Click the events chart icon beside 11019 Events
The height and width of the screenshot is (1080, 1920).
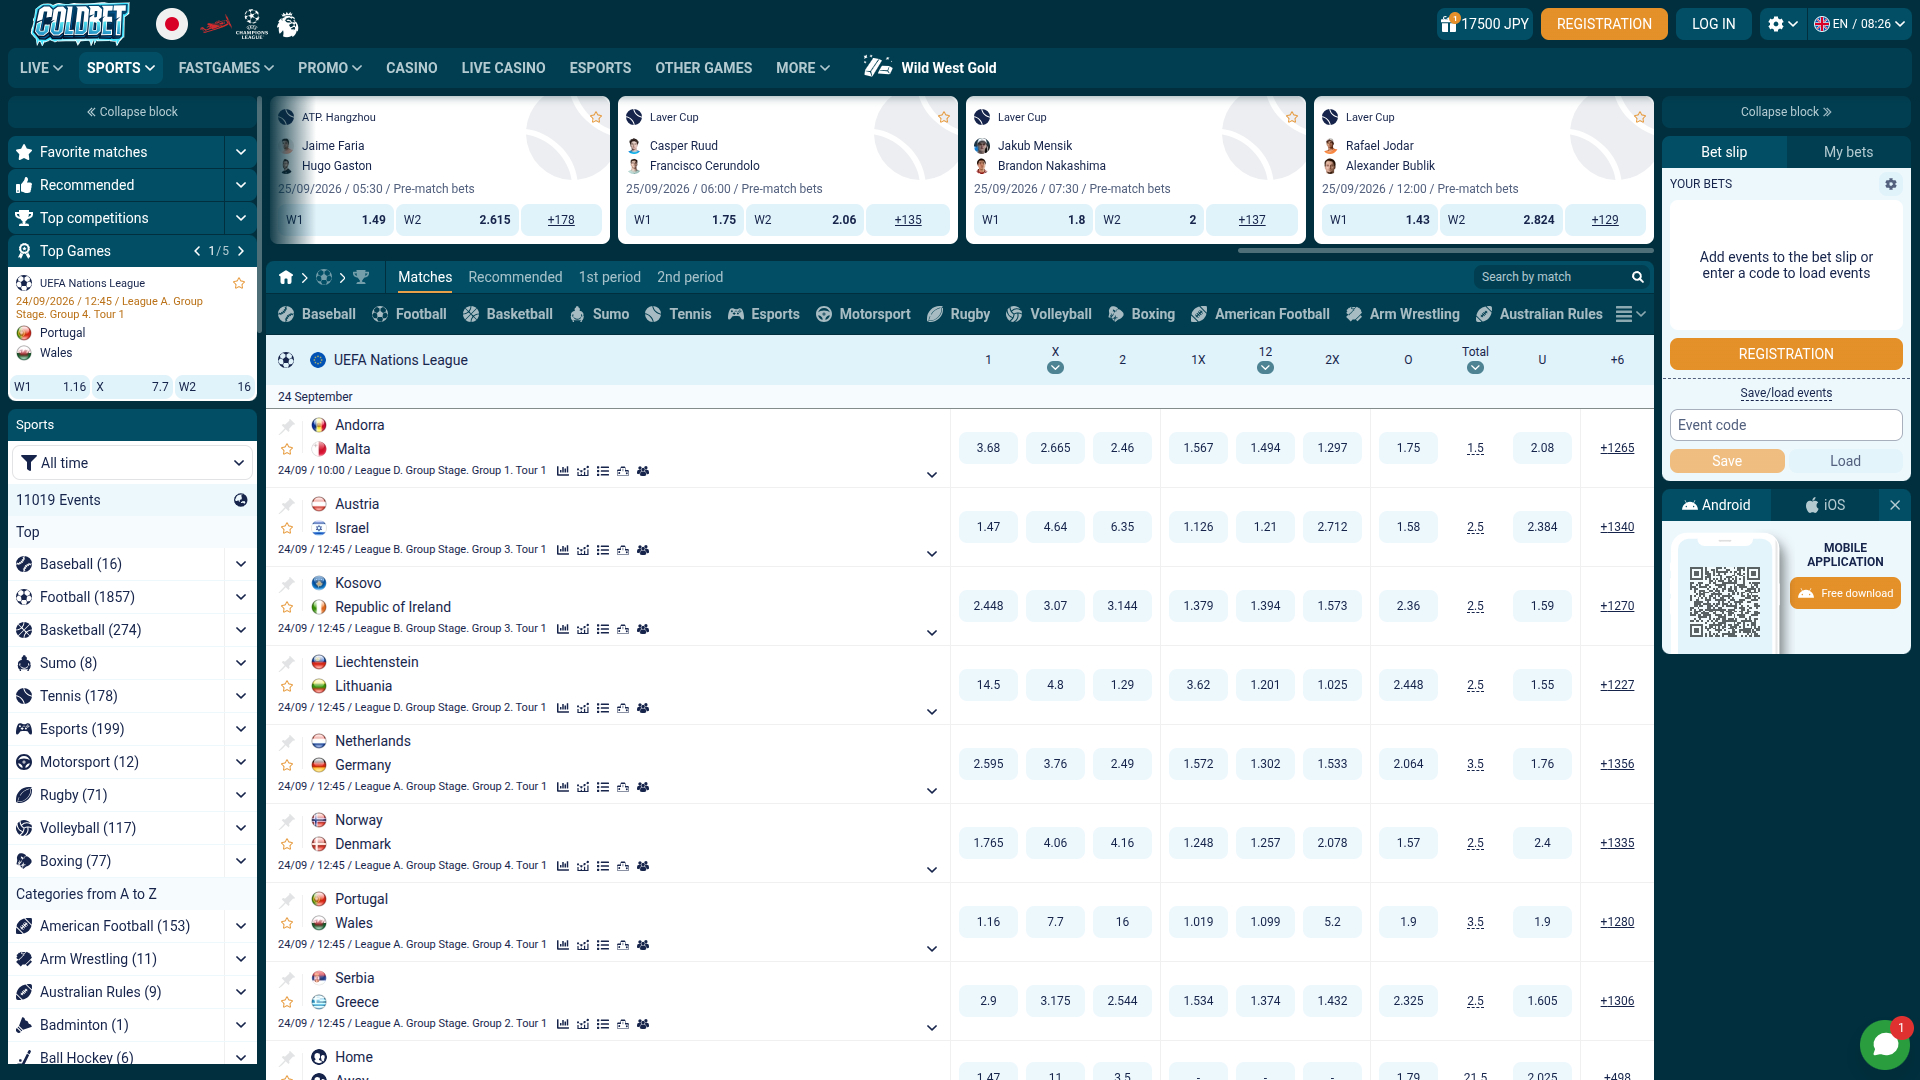[241, 500]
